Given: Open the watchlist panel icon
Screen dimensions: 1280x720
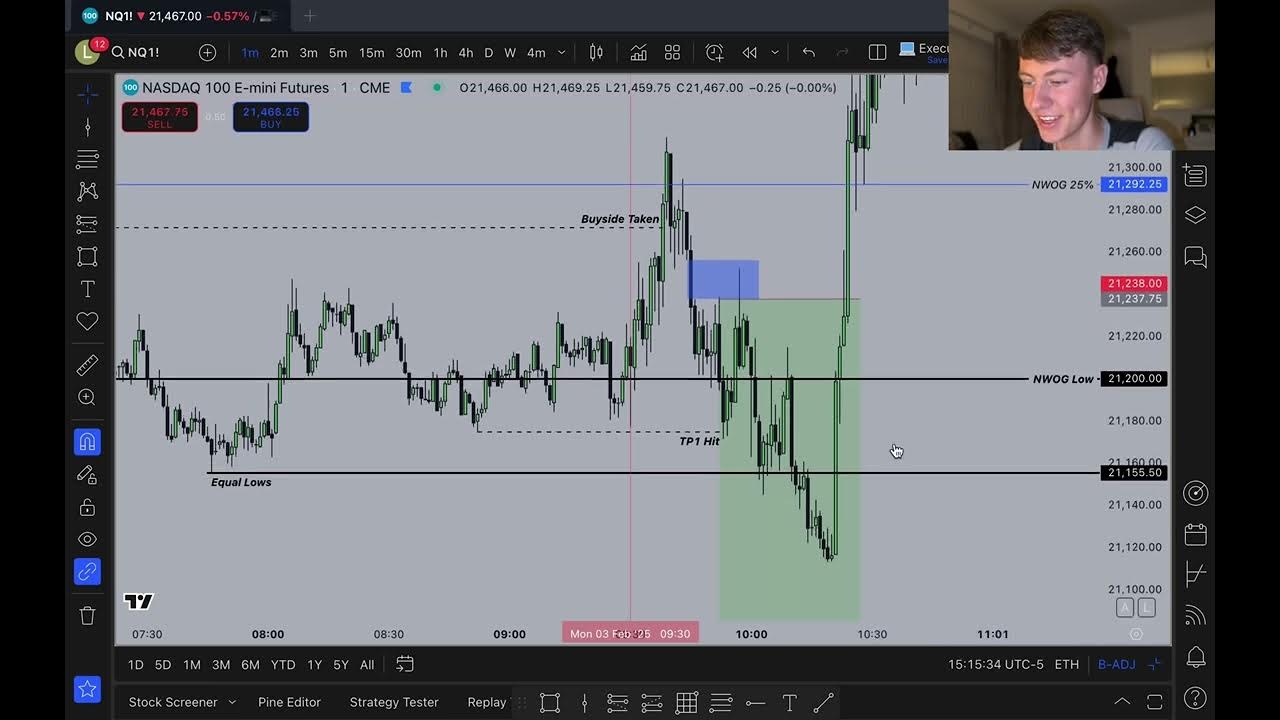Looking at the screenshot, I should tap(1195, 175).
